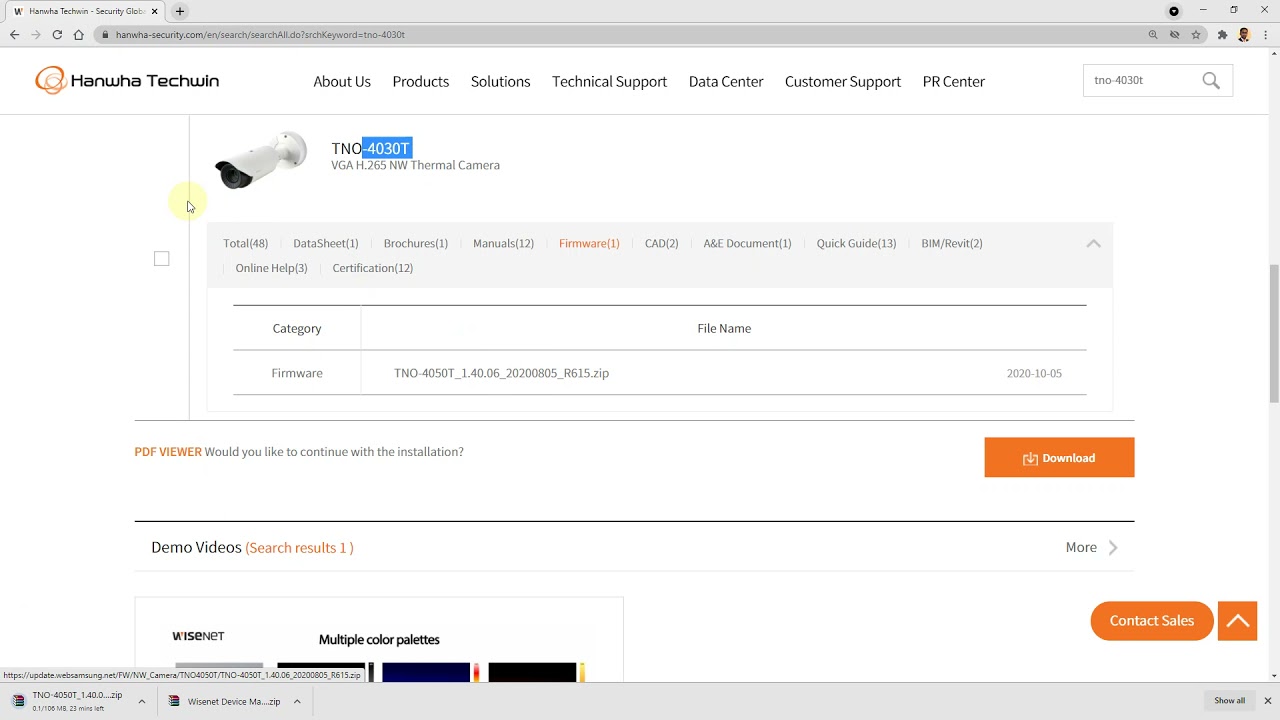The height and width of the screenshot is (720, 1280).
Task: Click the page vertical scrollbar thumb
Action: point(1274,333)
